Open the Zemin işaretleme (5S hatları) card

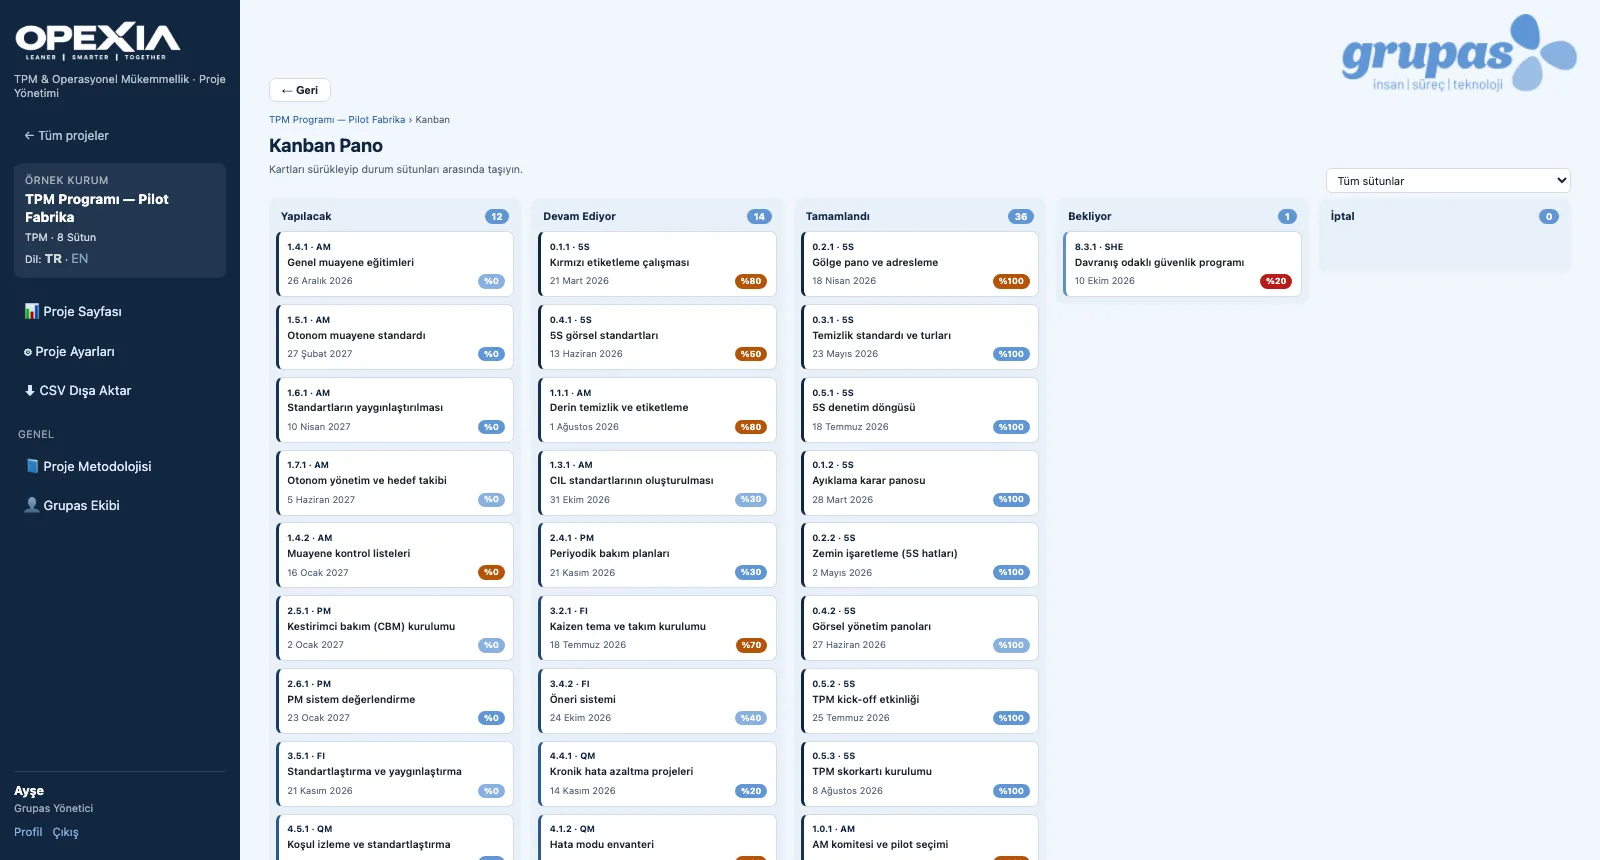pos(920,555)
